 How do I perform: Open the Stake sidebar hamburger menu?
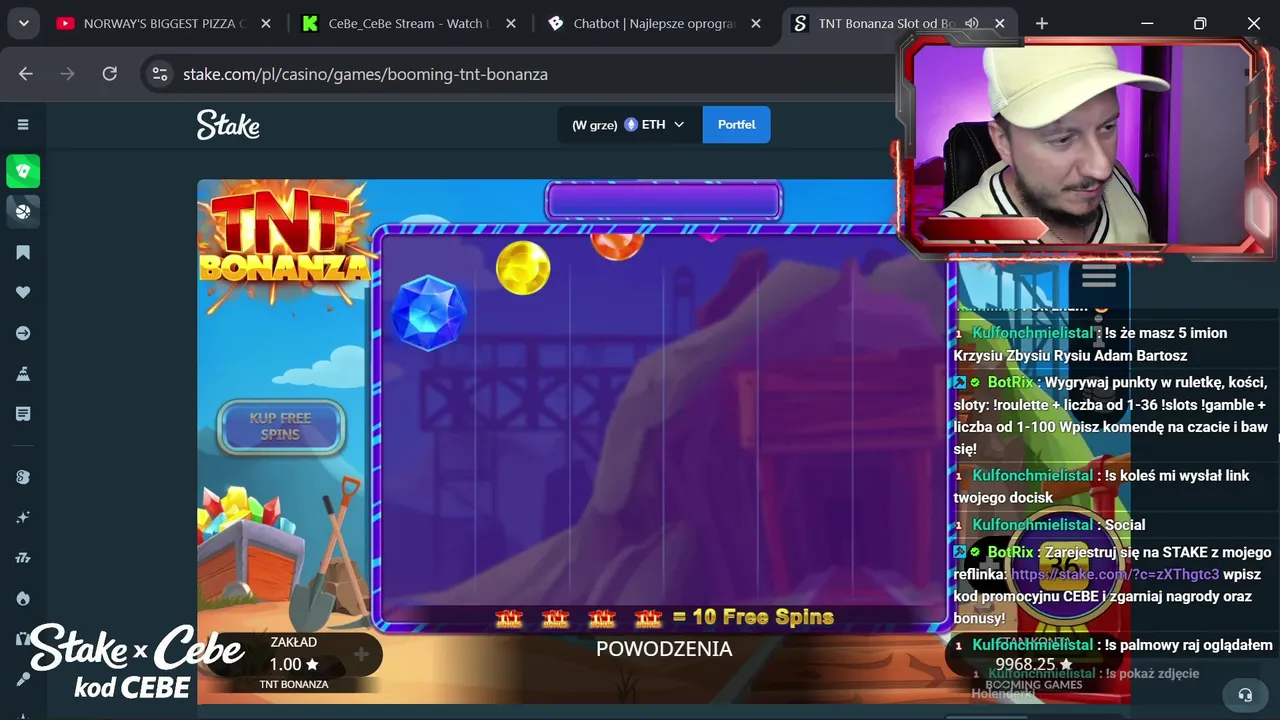(x=23, y=125)
